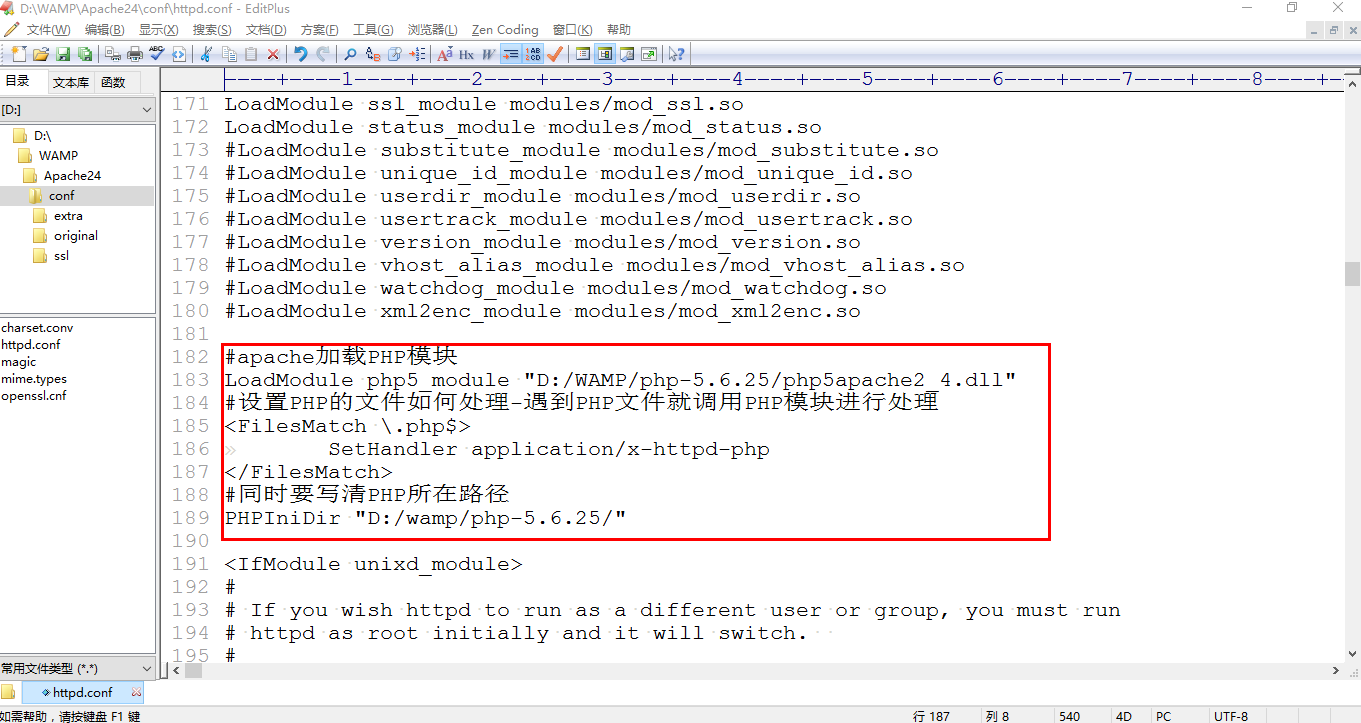The height and width of the screenshot is (723, 1361).
Task: Click the orange check mark icon
Action: 554,54
